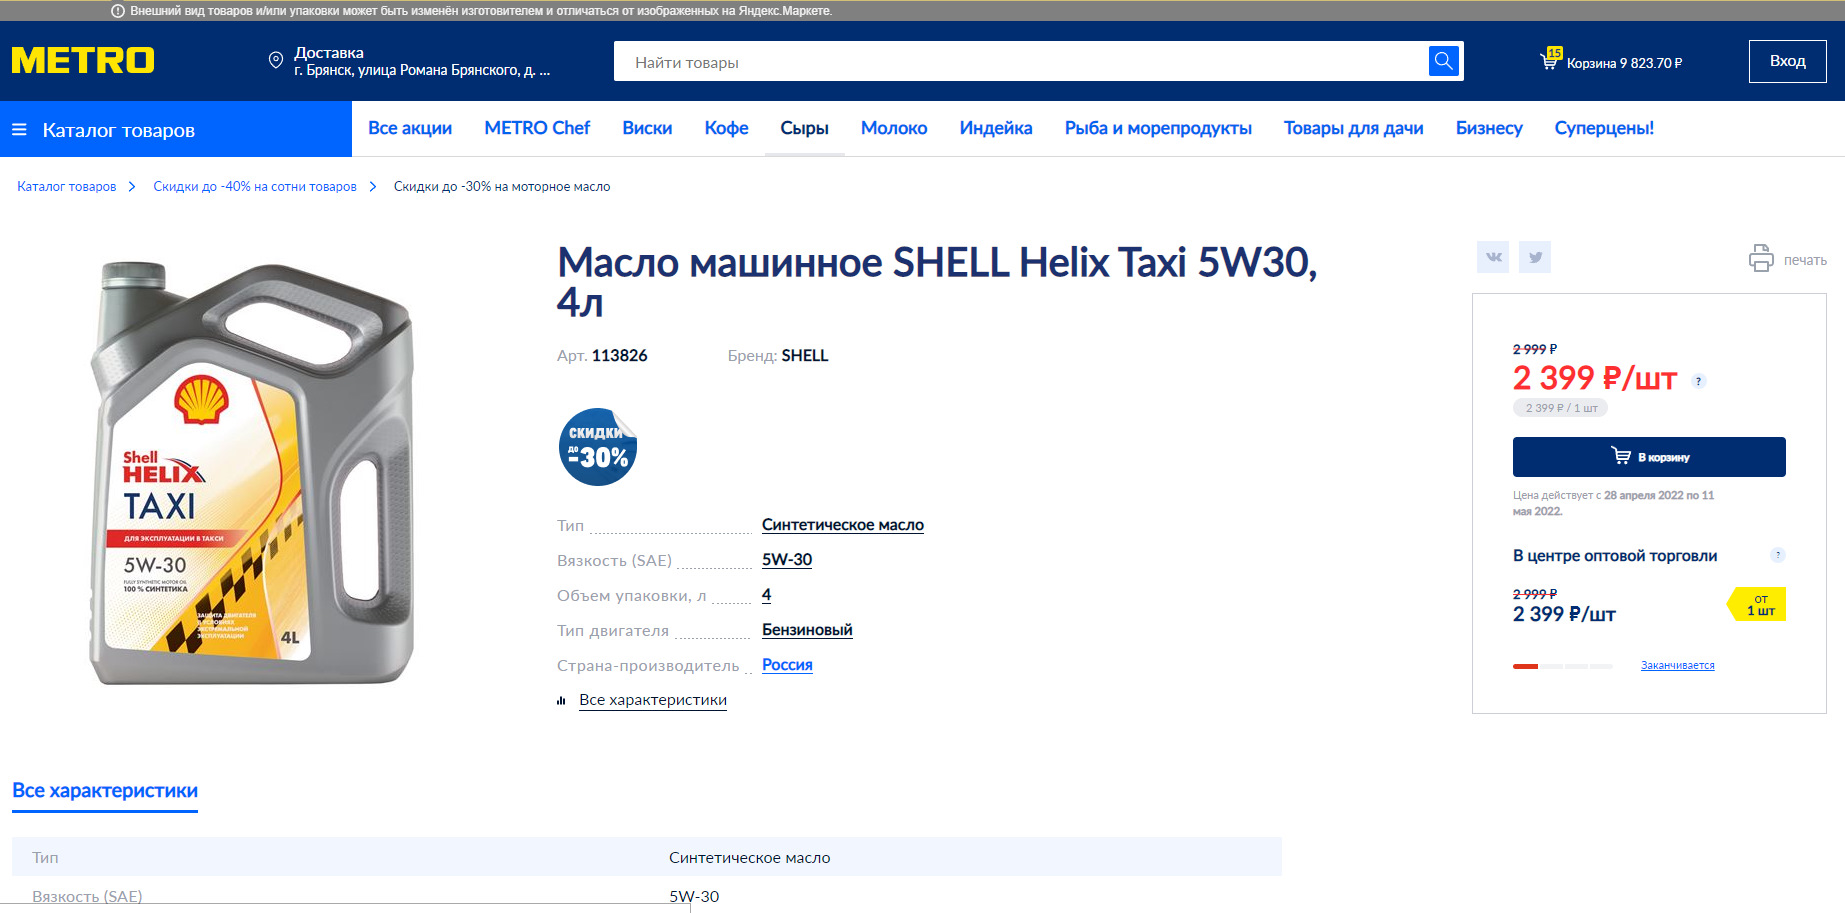The width and height of the screenshot is (1845, 913).
Task: Click the red '2 399 ₽/шт' price
Action: tap(1595, 378)
